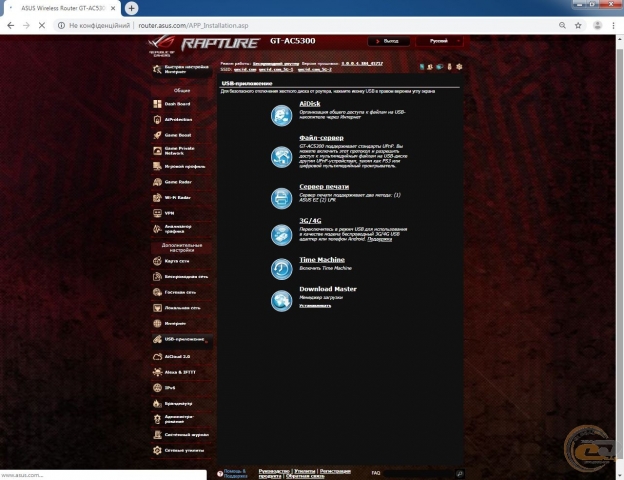Open the Сервер печати title link
The image size is (624, 480).
tap(324, 186)
